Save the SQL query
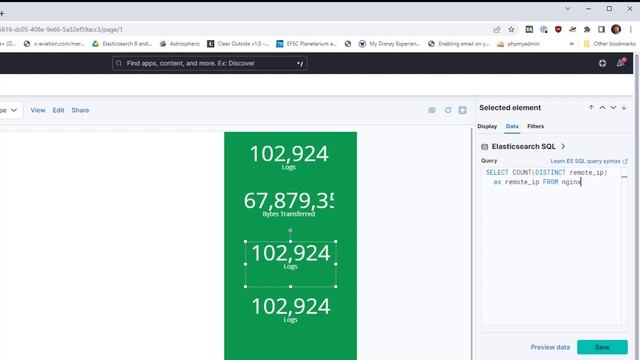Image resolution: width=640 pixels, height=360 pixels. [602, 347]
